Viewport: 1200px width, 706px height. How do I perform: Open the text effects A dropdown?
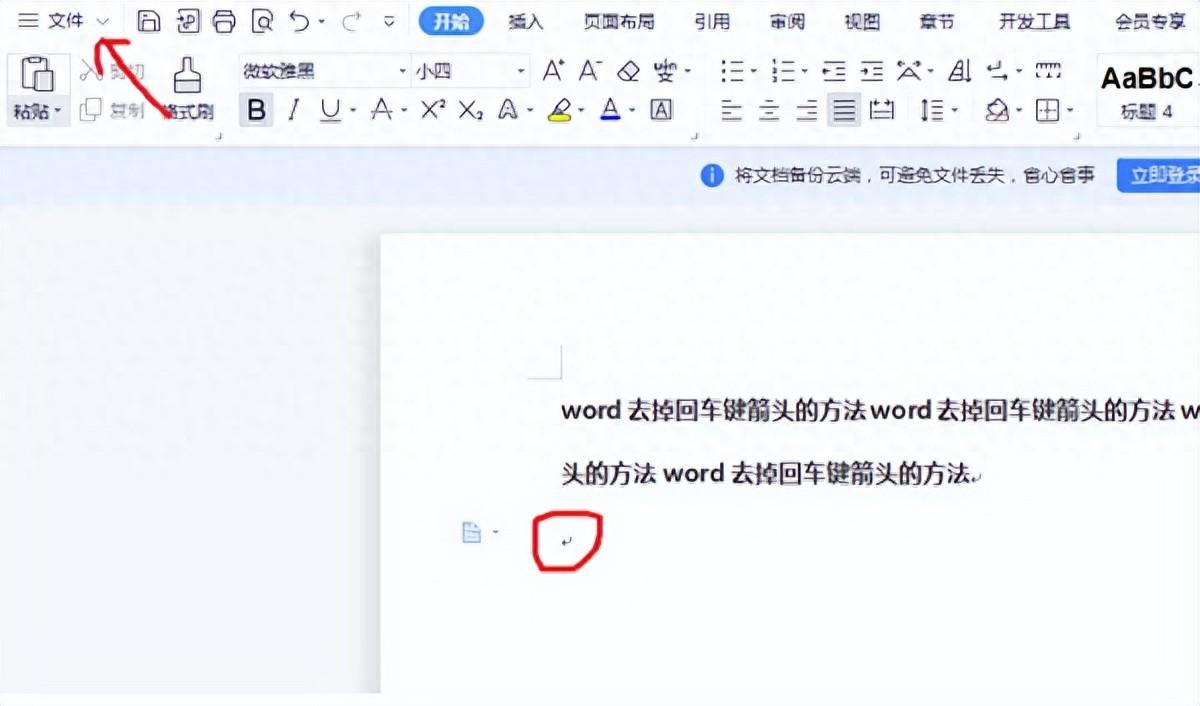tap(529, 110)
